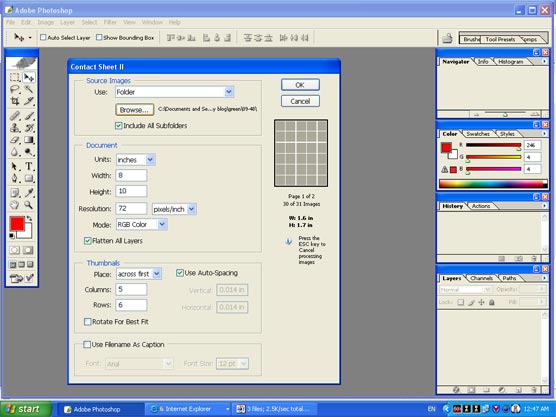
Task: Switch to the Paths tab
Action: coord(509,278)
